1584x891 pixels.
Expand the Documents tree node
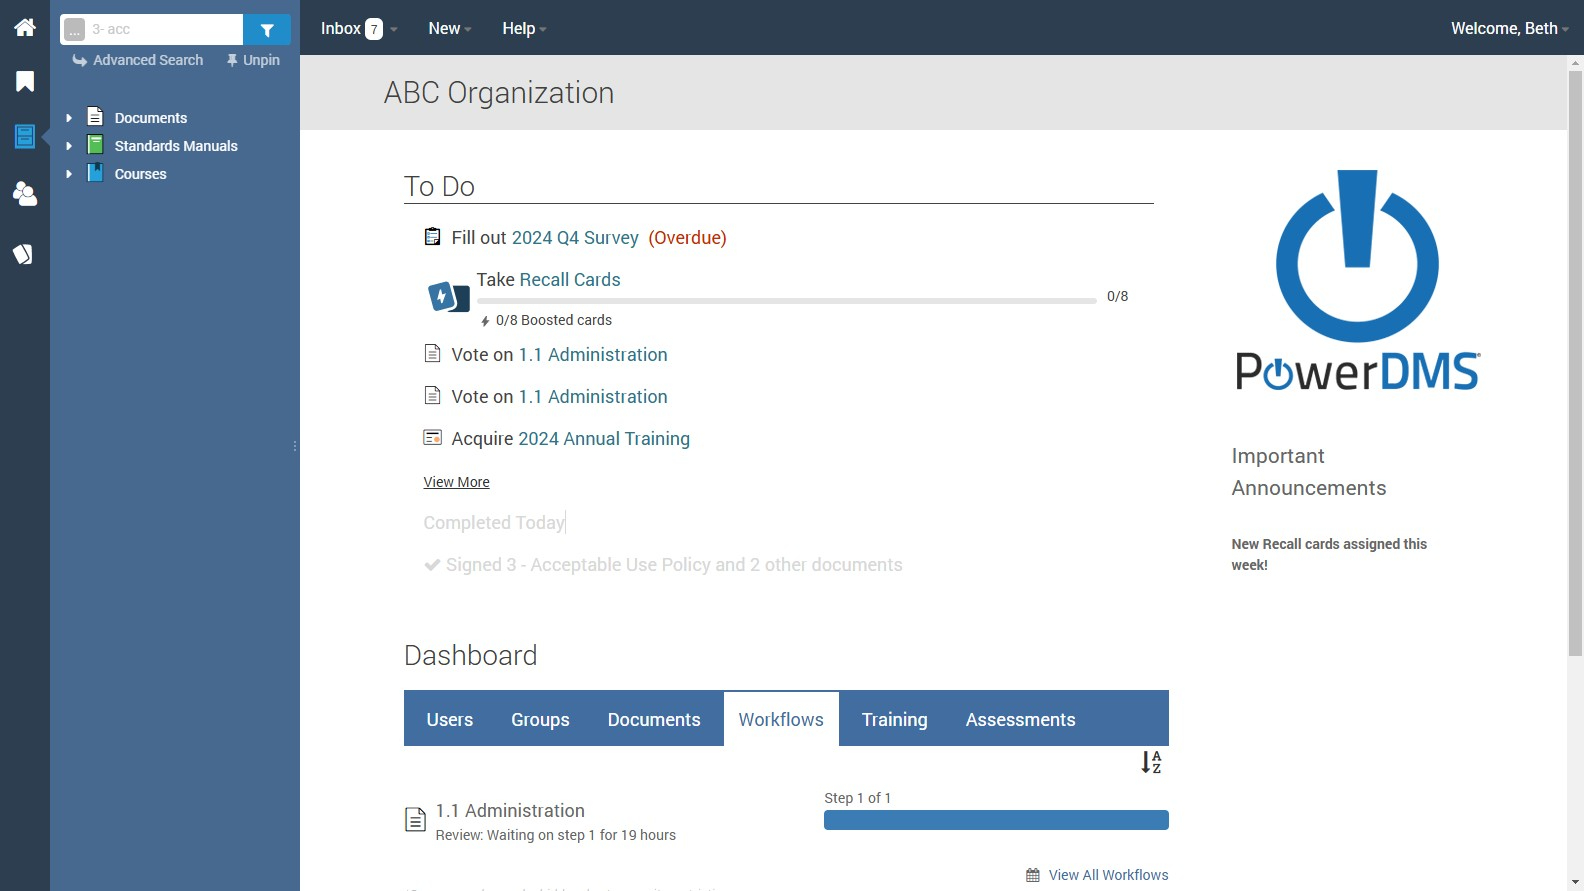pos(69,118)
